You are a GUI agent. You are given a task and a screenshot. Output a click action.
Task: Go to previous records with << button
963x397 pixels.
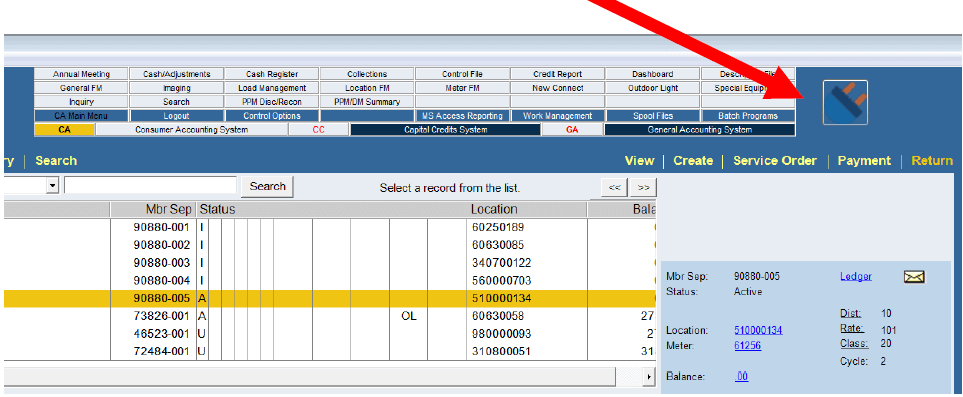click(x=614, y=187)
